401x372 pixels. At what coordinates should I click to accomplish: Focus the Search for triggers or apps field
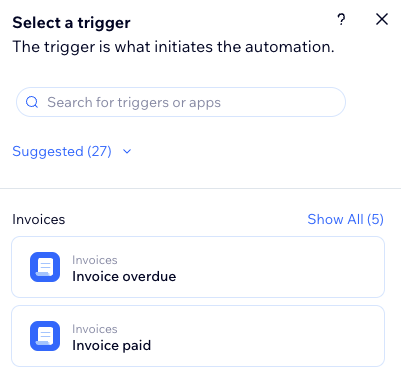click(181, 102)
